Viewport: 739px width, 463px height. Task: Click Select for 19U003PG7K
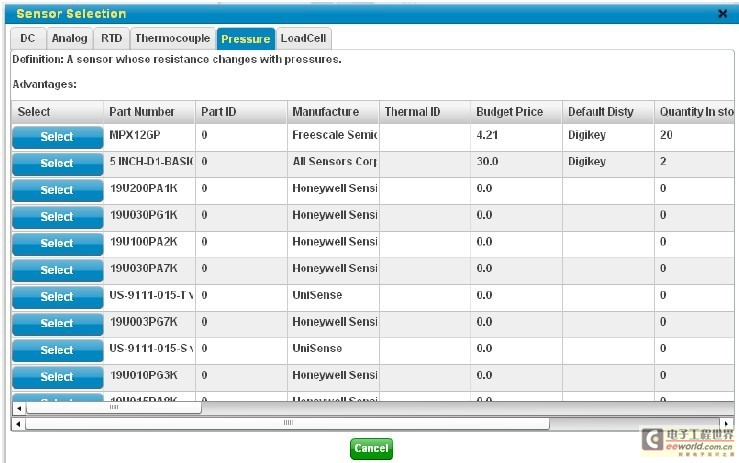[57, 323]
